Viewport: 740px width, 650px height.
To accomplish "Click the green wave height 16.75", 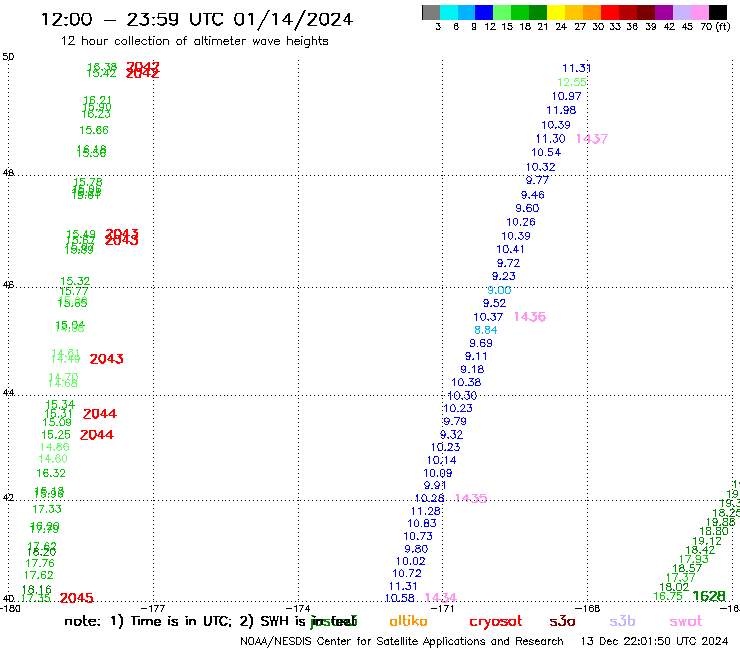I will point(668,597).
